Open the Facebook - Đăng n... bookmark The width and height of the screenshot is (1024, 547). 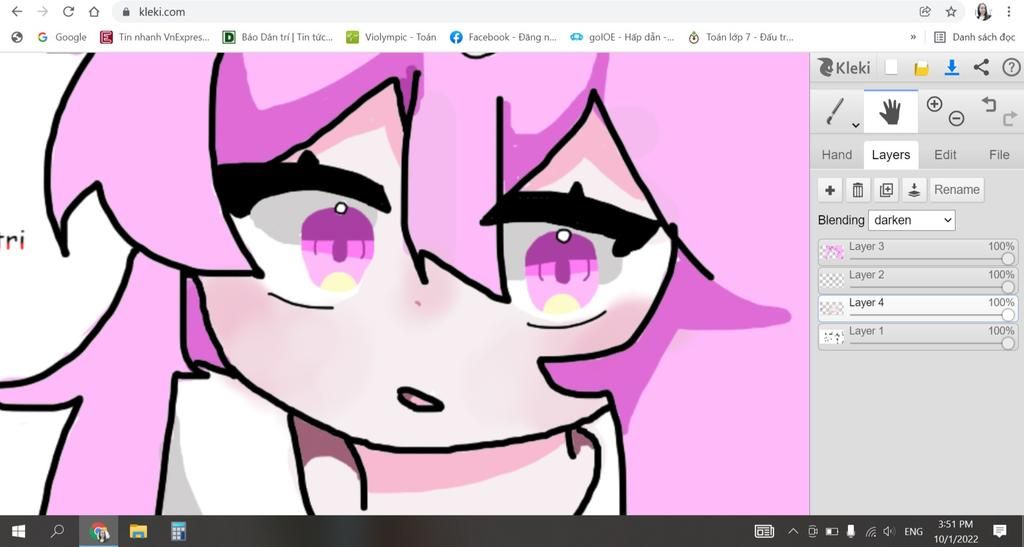coord(503,37)
